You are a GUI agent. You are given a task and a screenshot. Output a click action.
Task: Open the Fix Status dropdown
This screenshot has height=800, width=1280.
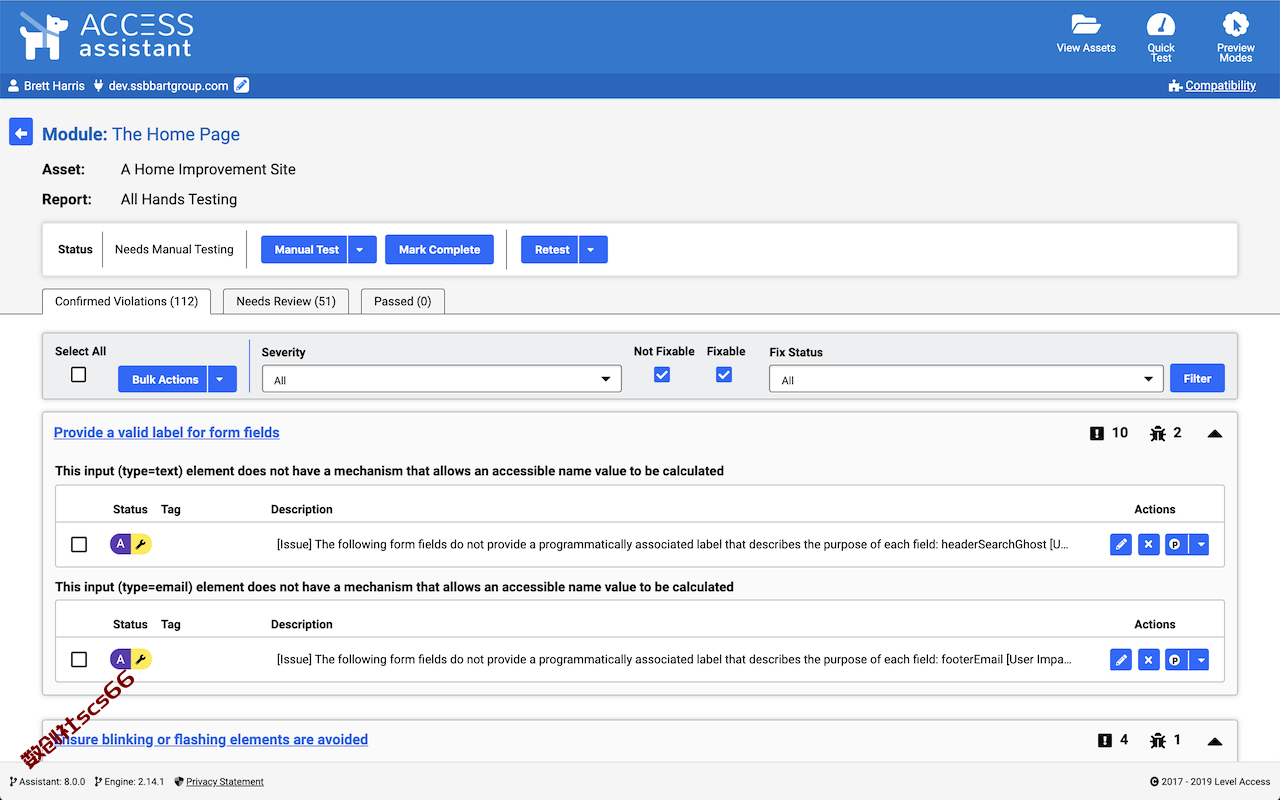pyautogui.click(x=966, y=379)
